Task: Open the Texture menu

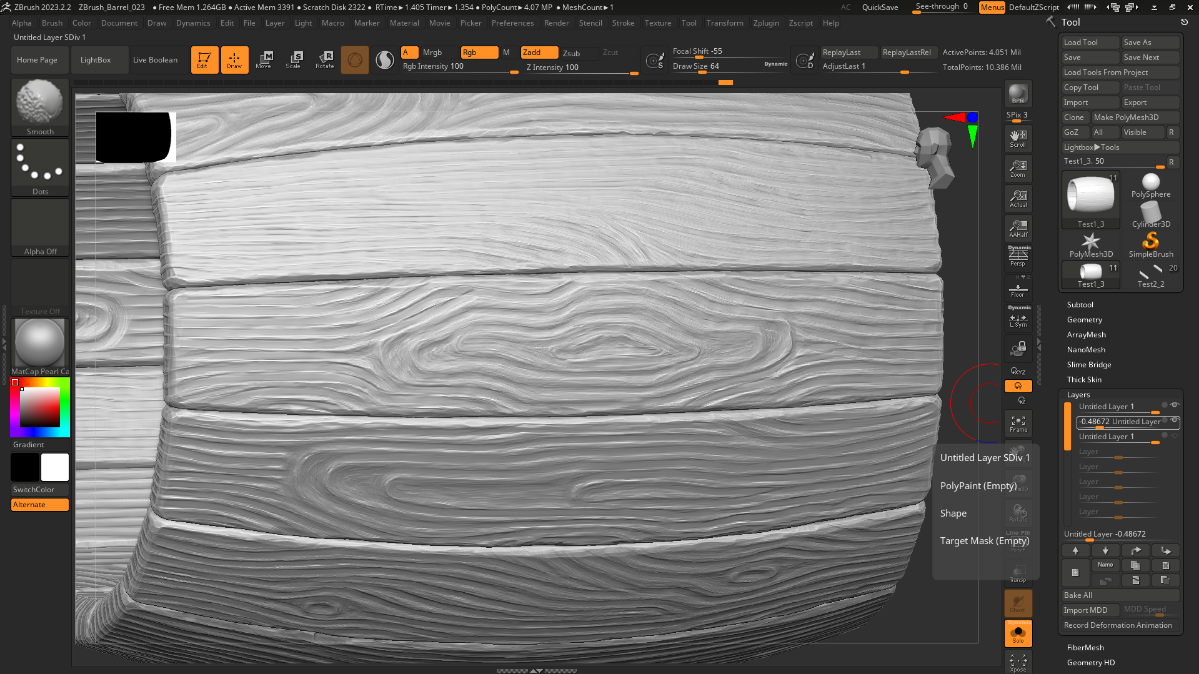Action: (658, 23)
